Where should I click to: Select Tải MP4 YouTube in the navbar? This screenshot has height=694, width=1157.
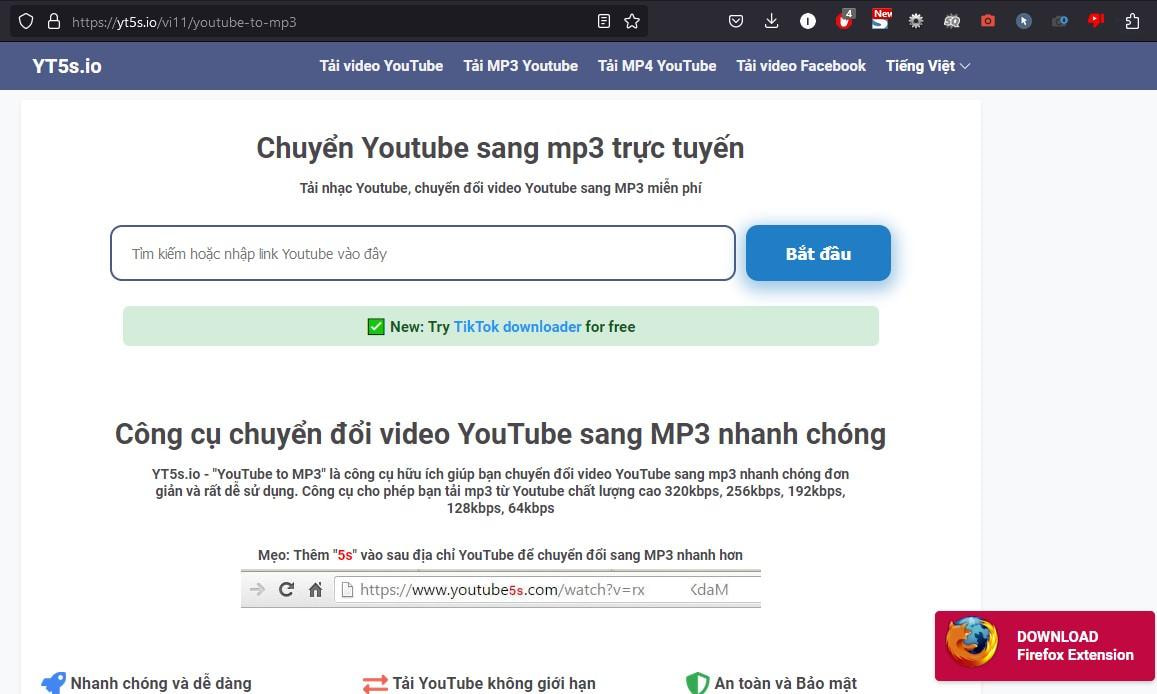tap(657, 66)
